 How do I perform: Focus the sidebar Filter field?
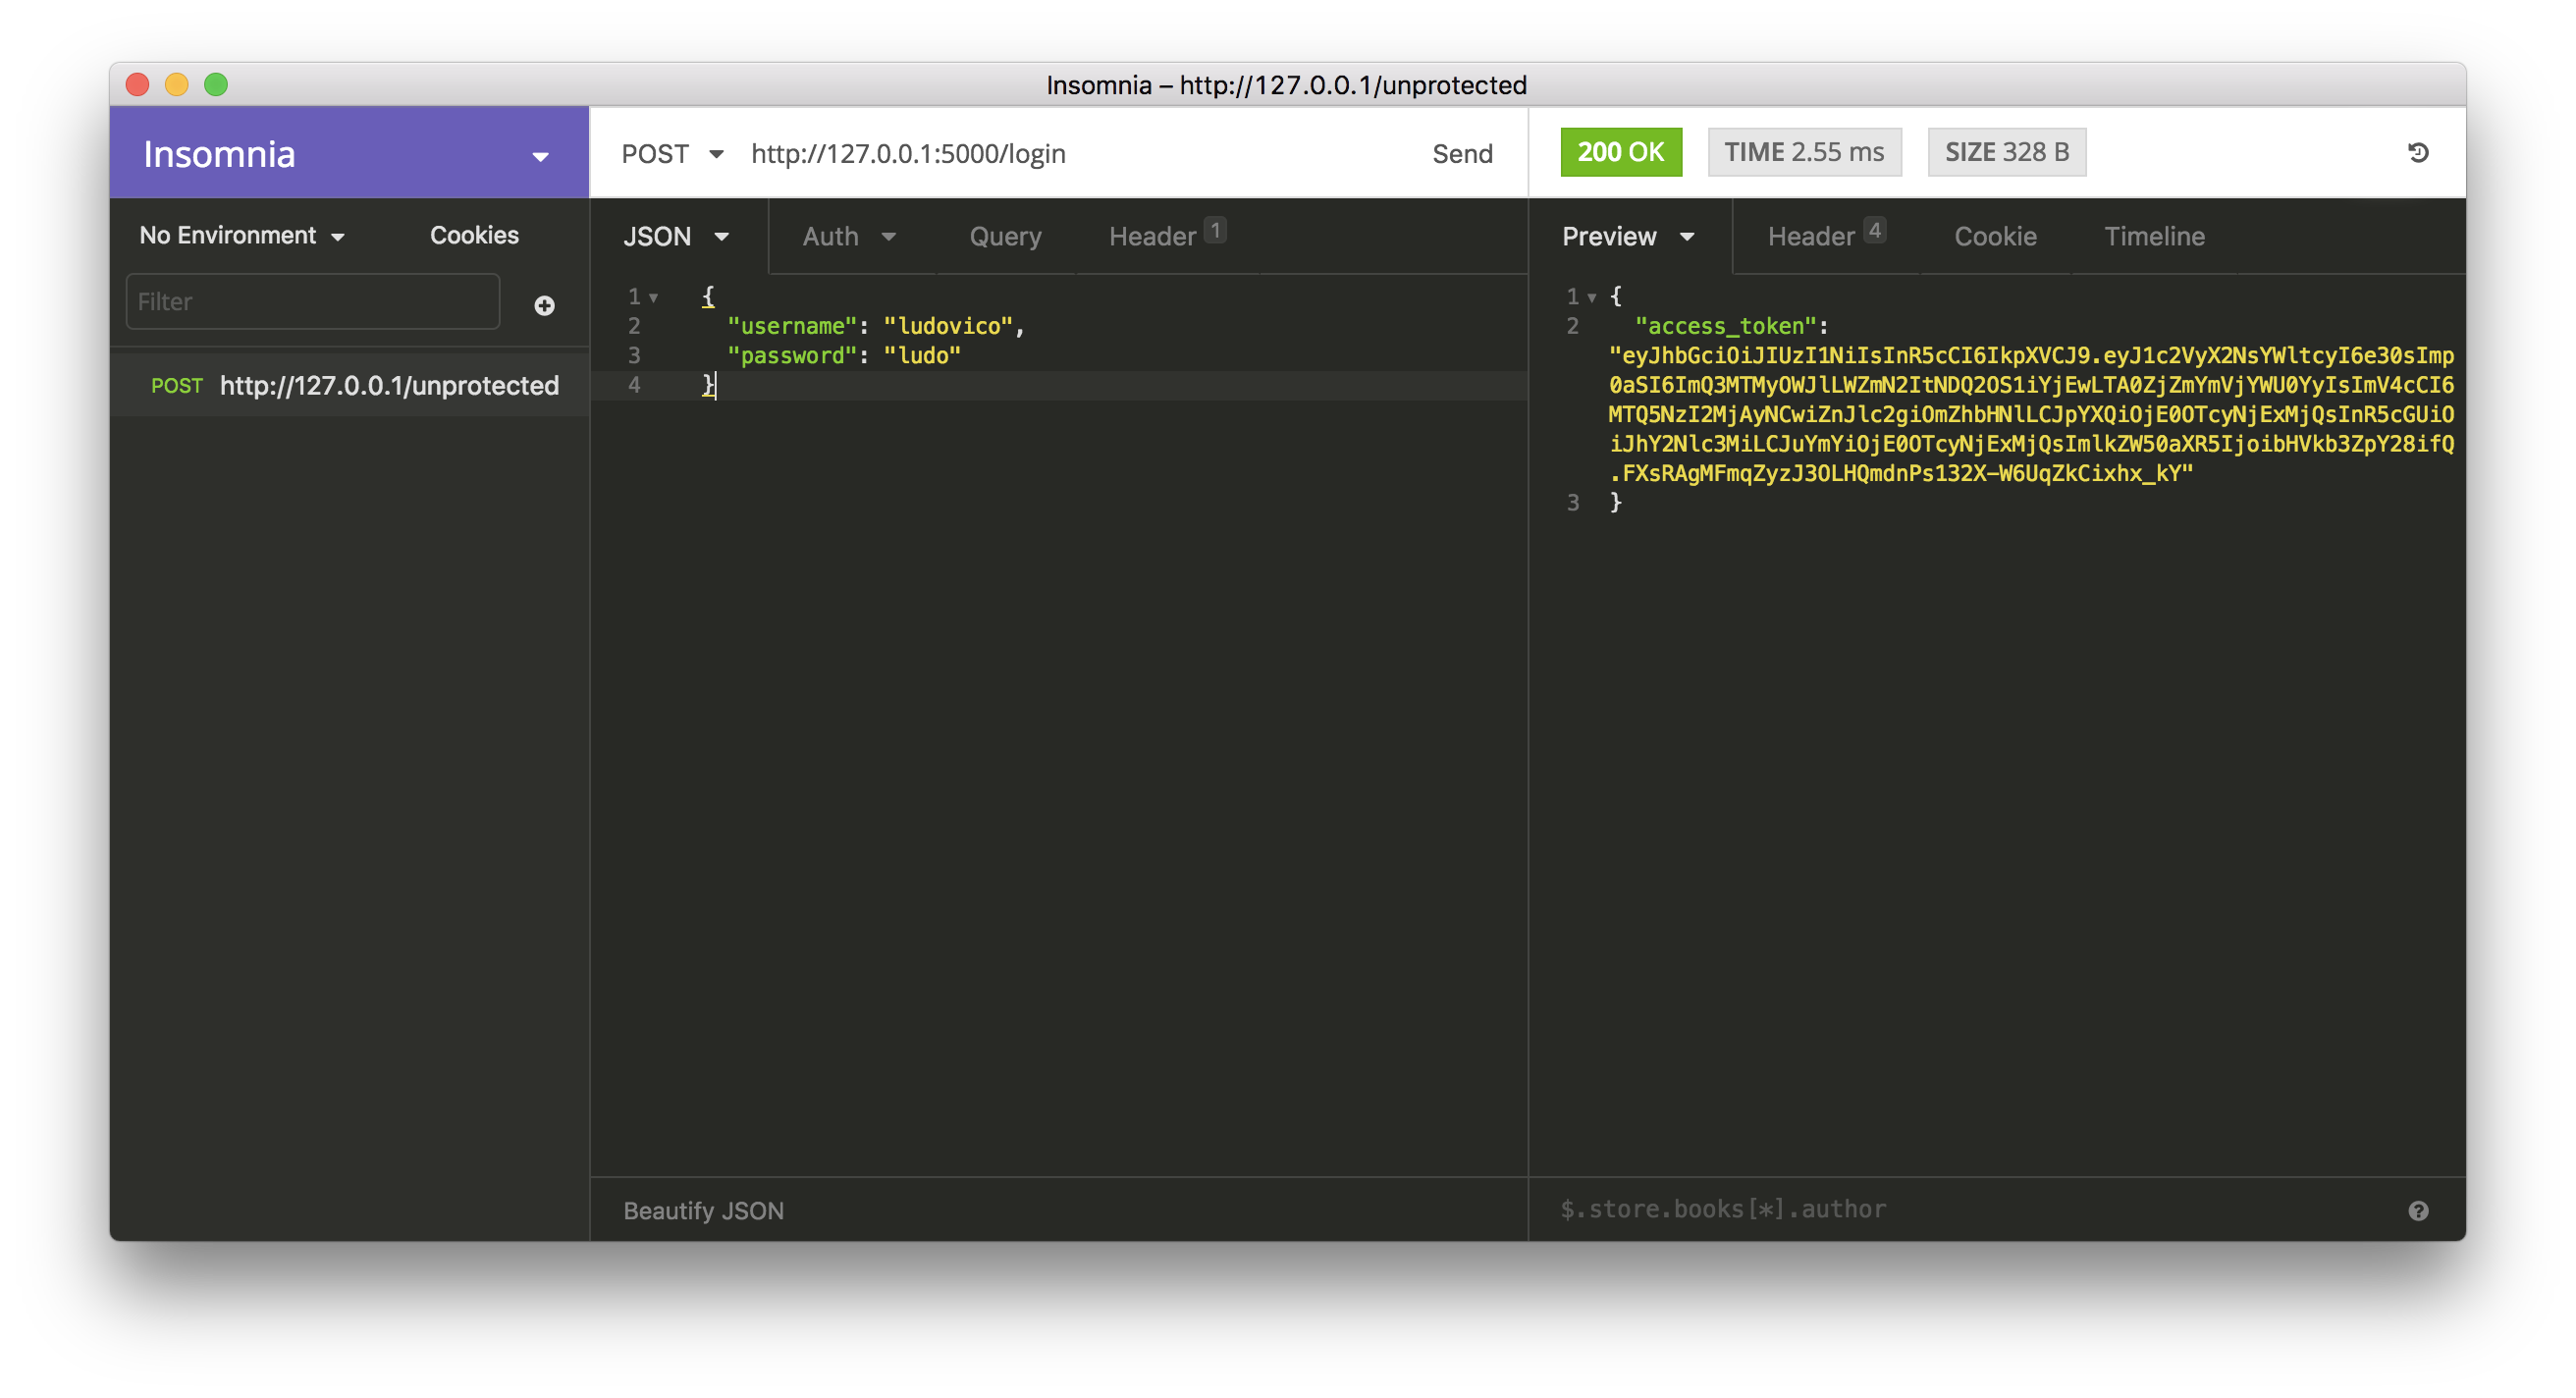[x=312, y=302]
